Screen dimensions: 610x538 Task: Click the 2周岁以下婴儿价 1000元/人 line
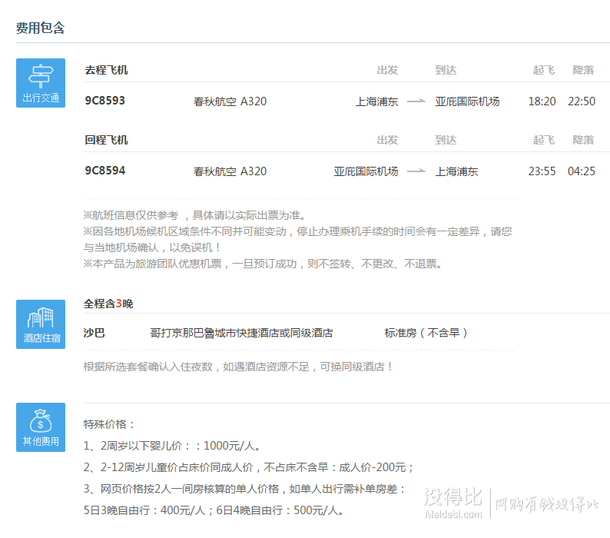172,446
